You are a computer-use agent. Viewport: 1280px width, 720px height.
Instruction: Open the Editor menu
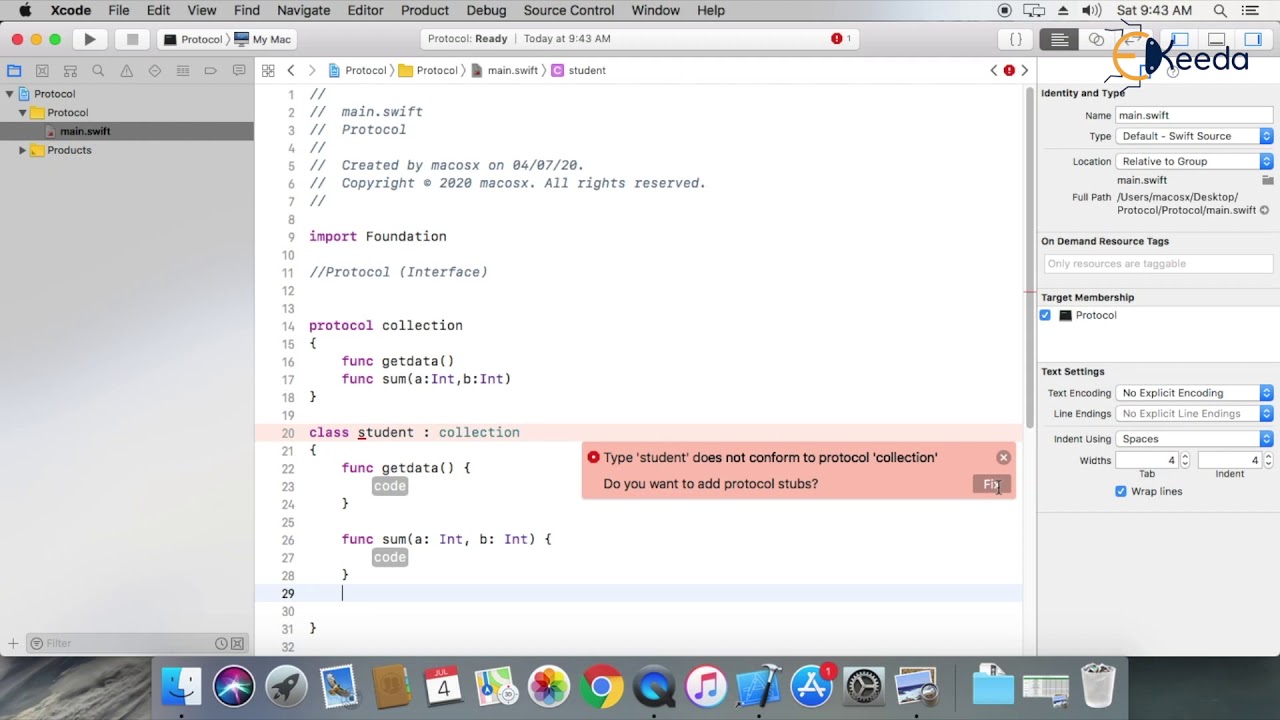(365, 10)
